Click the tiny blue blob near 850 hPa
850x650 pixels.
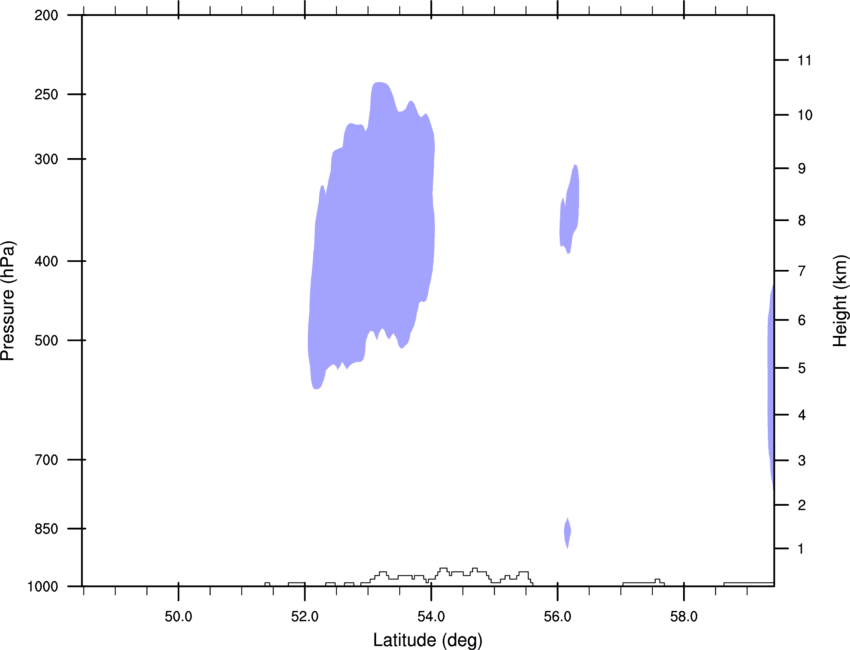click(567, 533)
